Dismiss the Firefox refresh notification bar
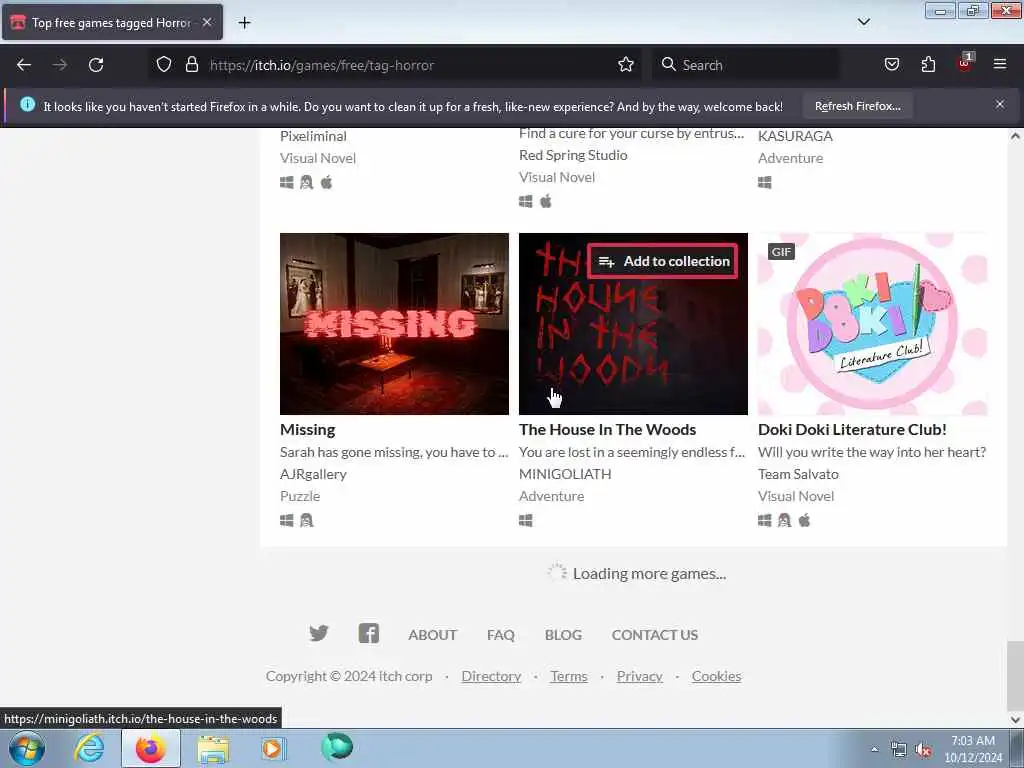 point(1000,104)
